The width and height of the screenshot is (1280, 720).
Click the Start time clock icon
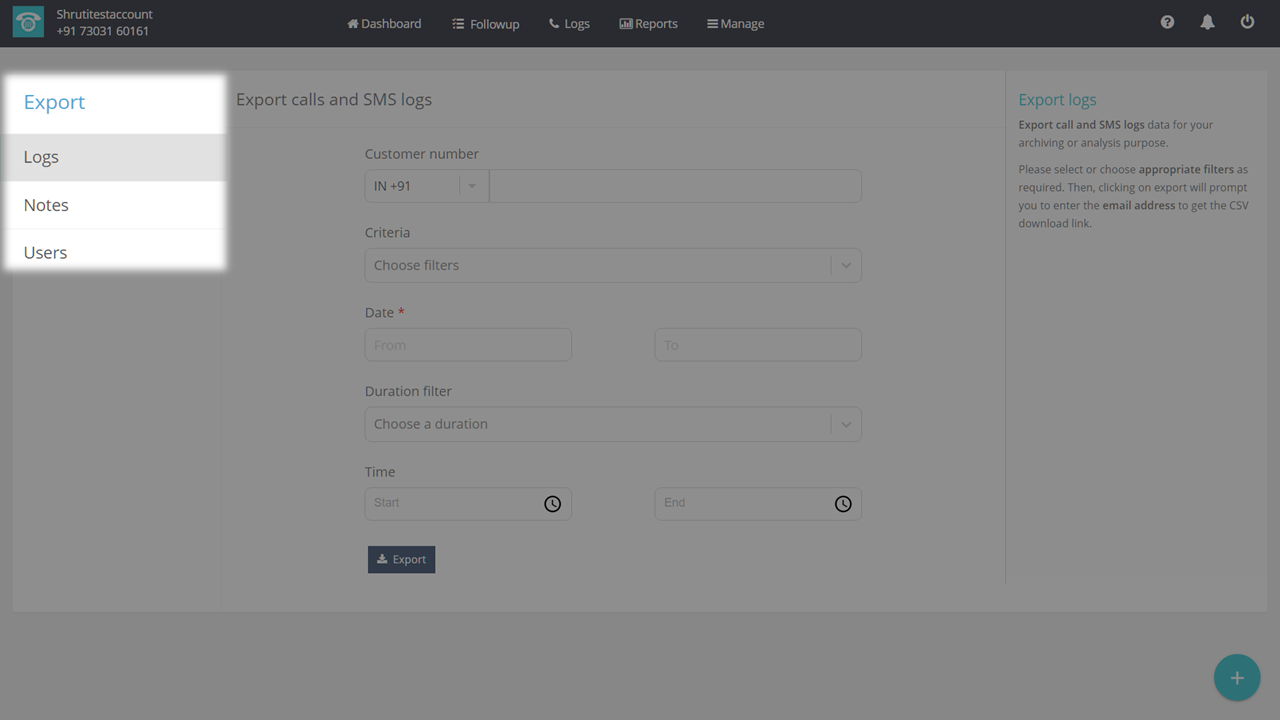pos(552,504)
